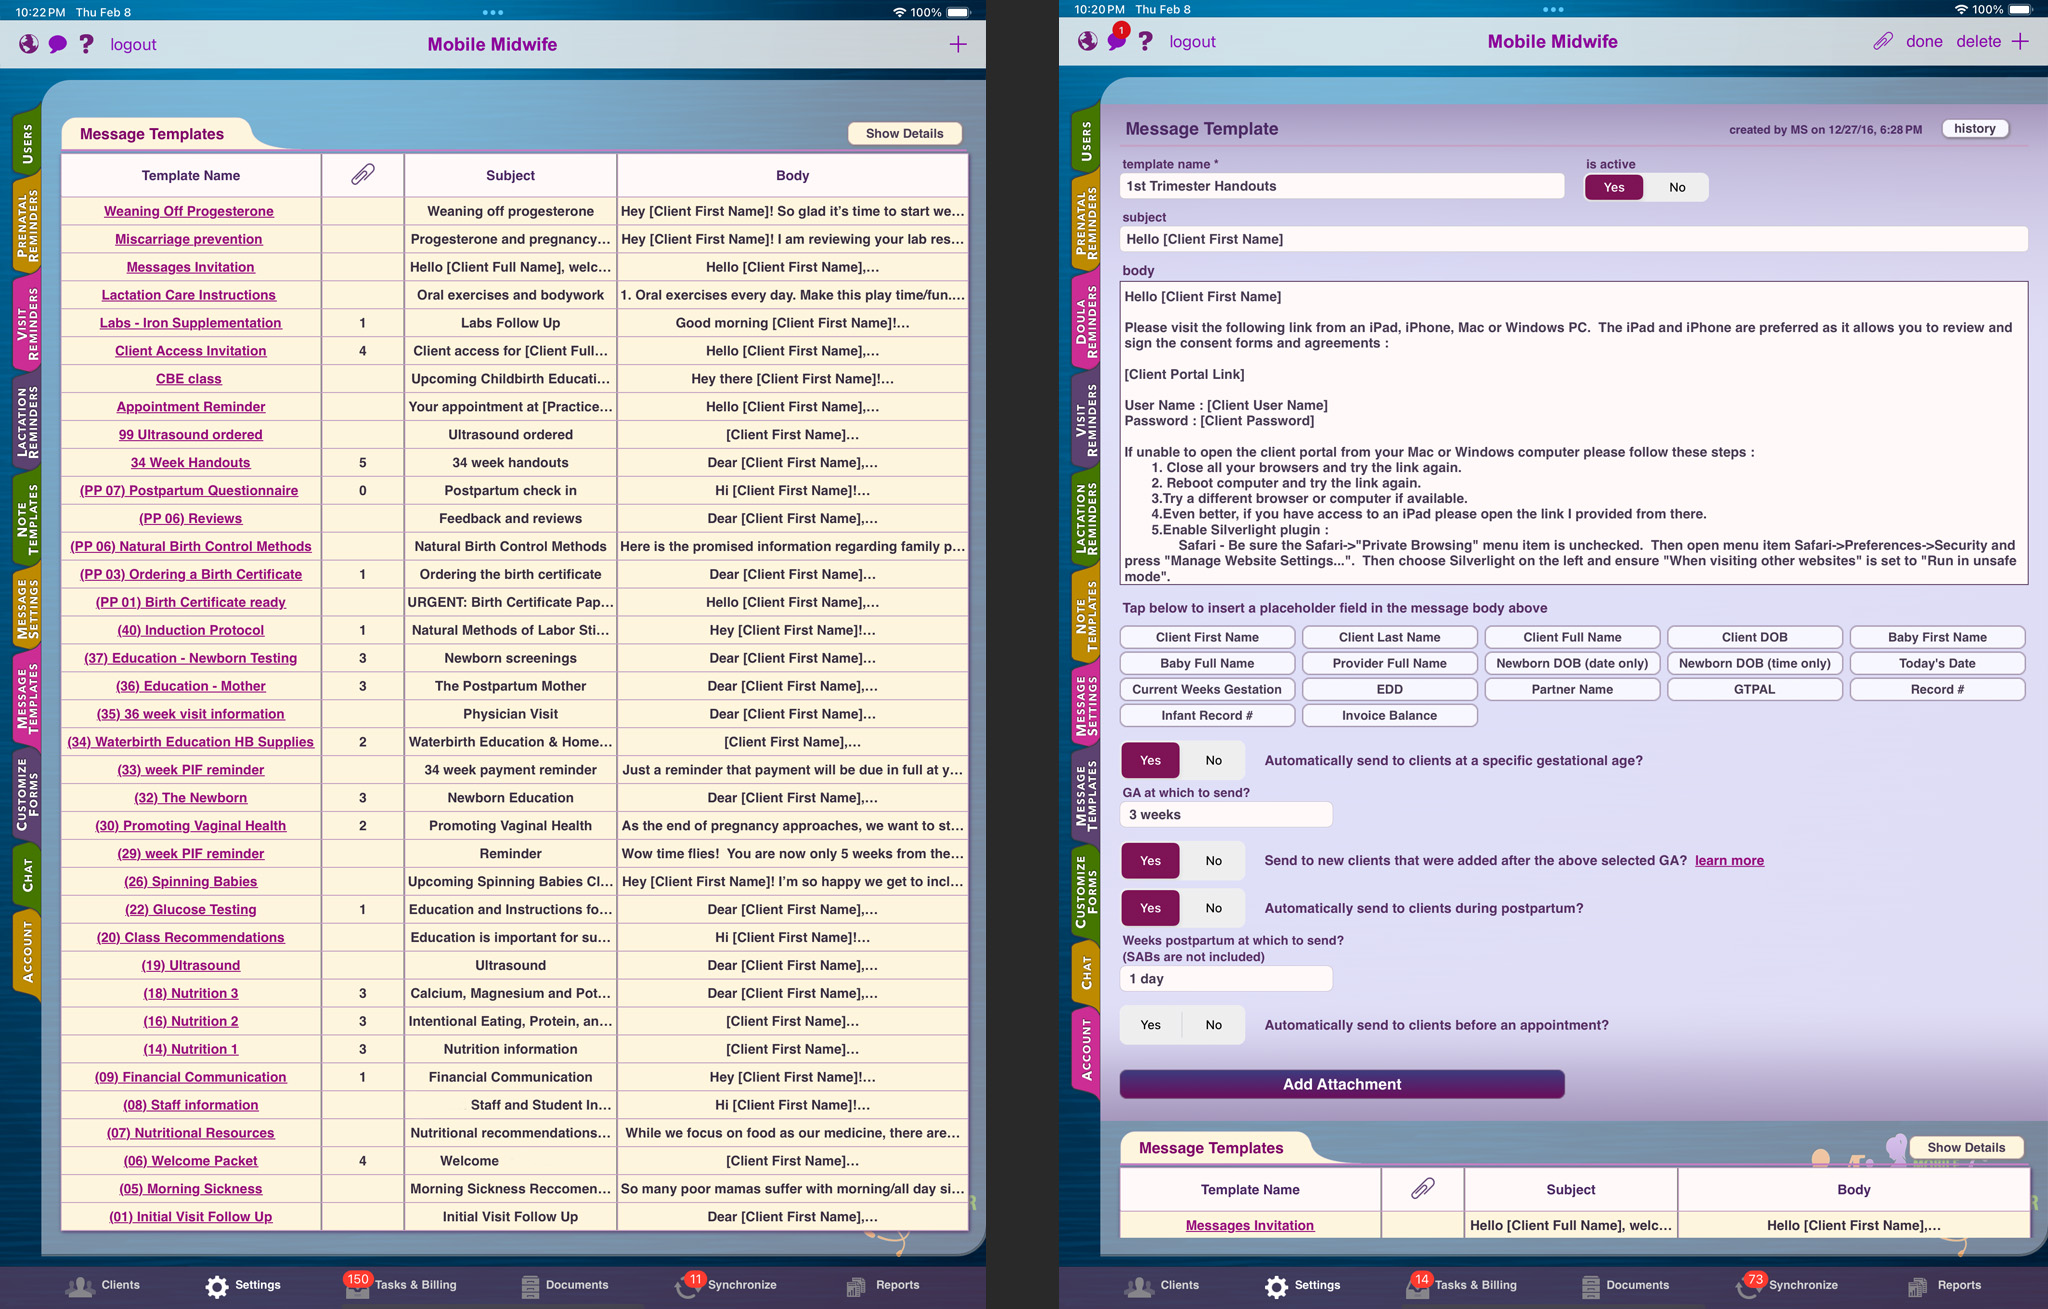
Task: Tap the question mark help icon in left window
Action: point(87,44)
